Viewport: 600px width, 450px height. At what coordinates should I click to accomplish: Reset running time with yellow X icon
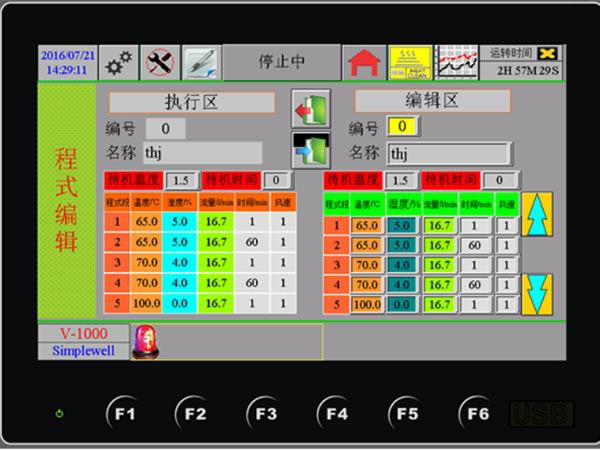click(547, 53)
